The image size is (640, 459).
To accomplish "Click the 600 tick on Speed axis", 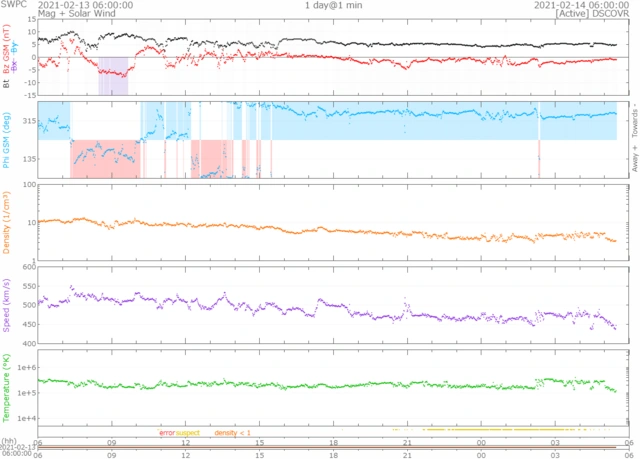I will coord(29,267).
